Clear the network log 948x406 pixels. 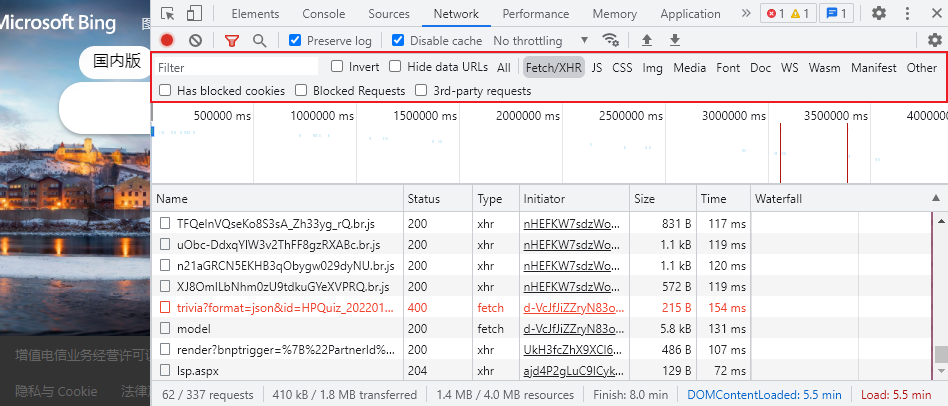pos(196,40)
